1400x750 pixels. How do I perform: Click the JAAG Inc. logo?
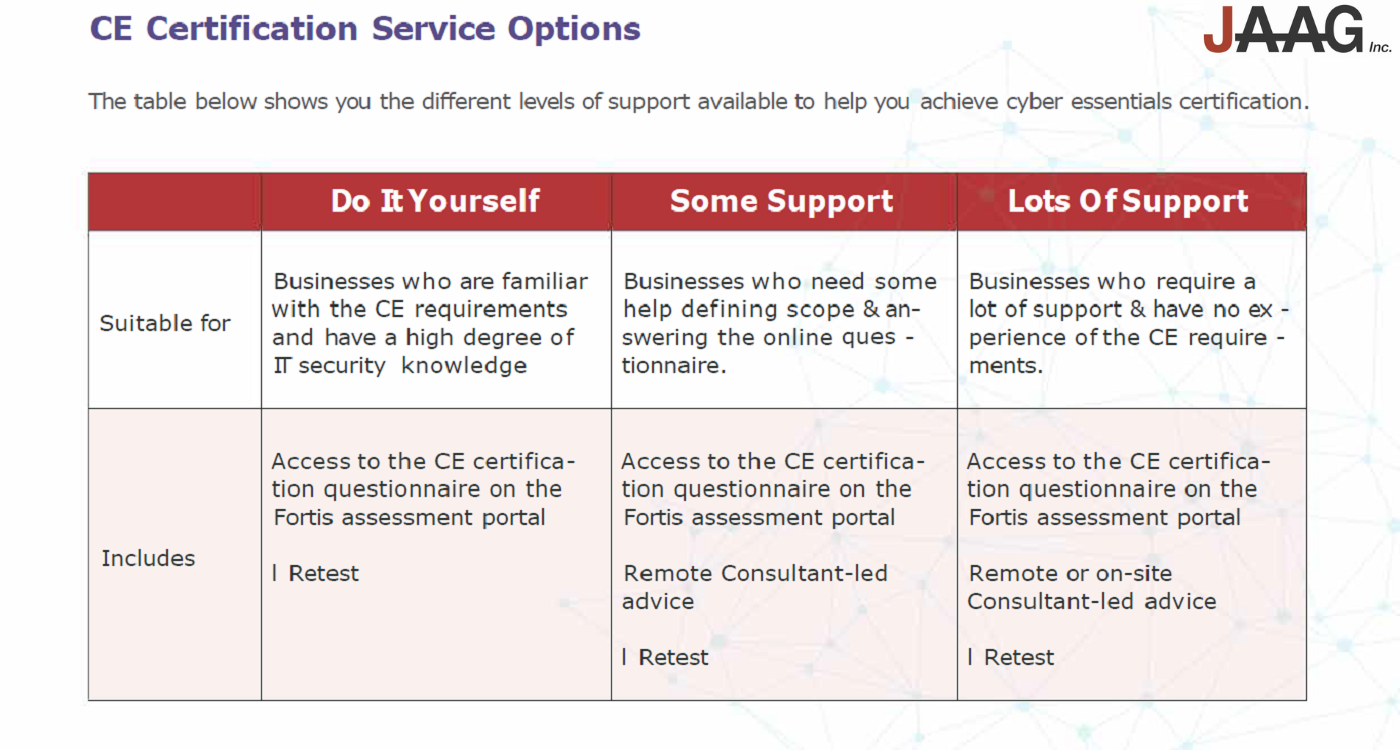tap(1296, 30)
